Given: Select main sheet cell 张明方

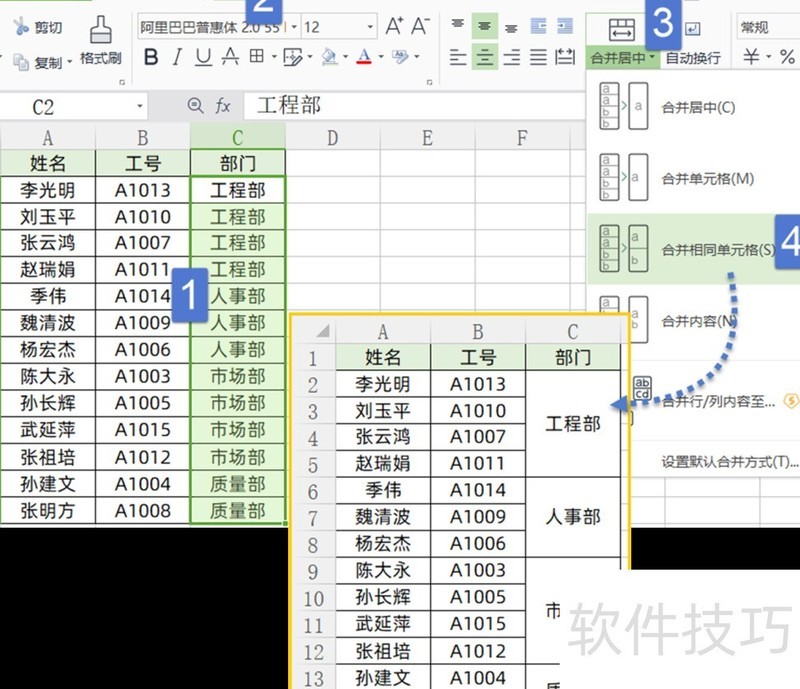Looking at the screenshot, I should tap(47, 510).
